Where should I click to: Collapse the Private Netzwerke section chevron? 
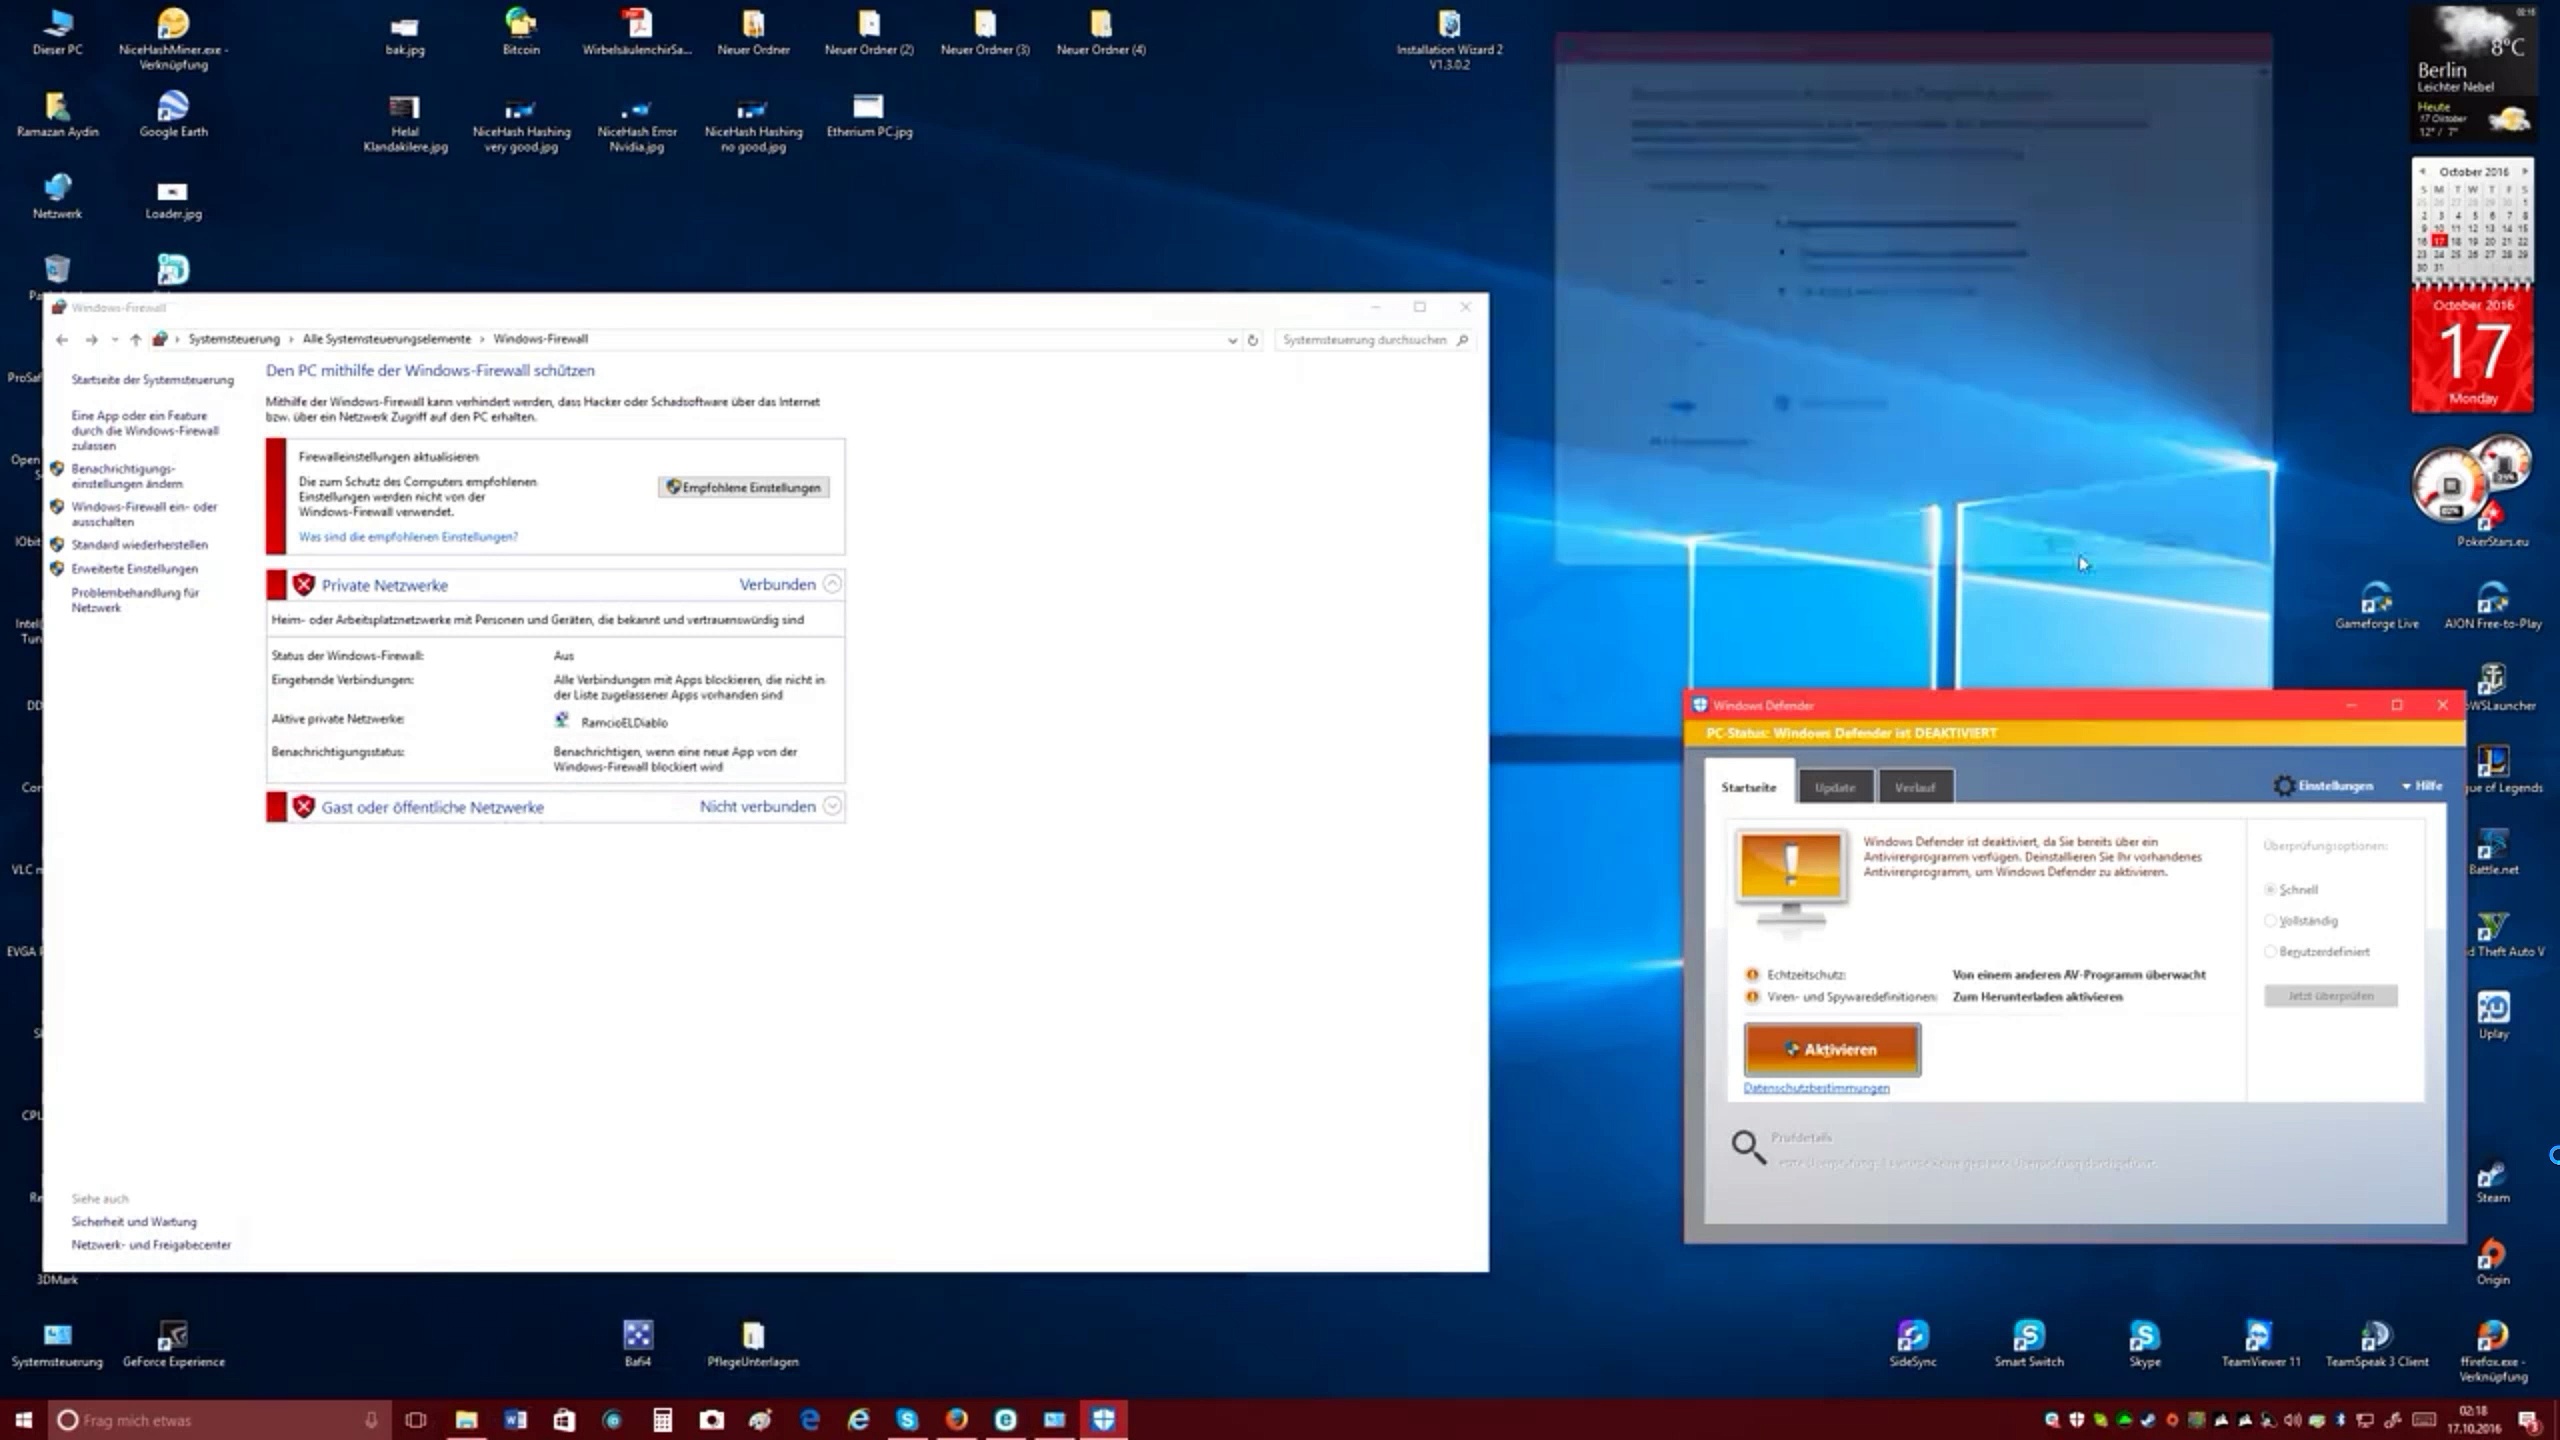pos(832,585)
